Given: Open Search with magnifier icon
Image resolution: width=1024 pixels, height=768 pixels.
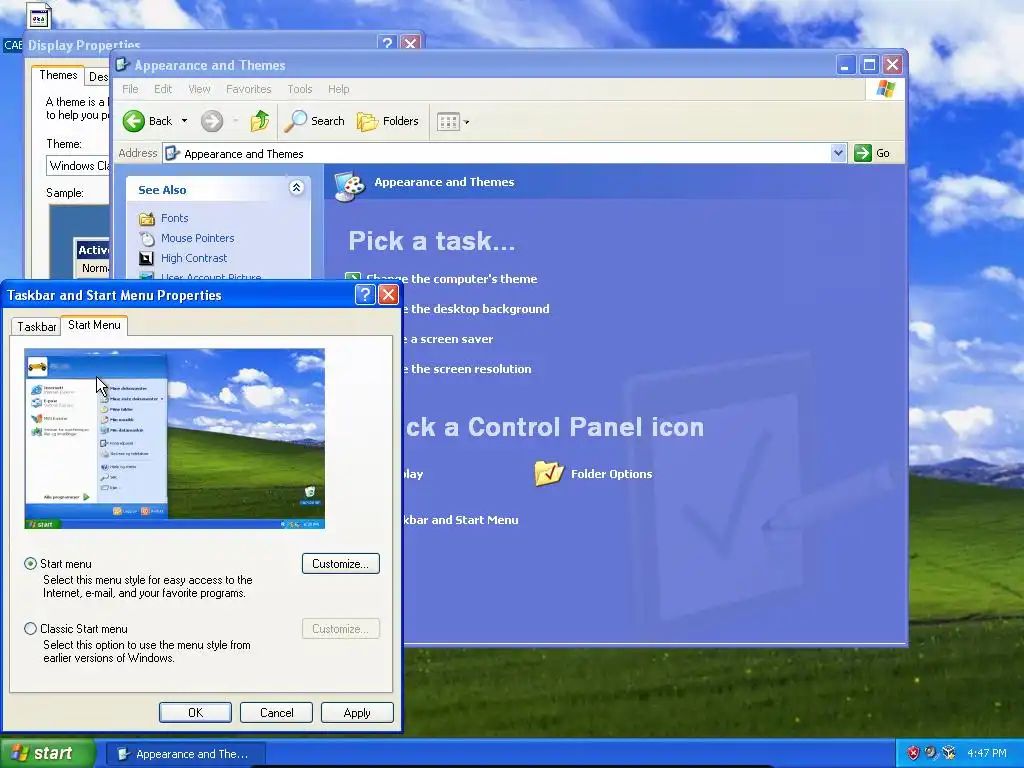Looking at the screenshot, I should [315, 121].
